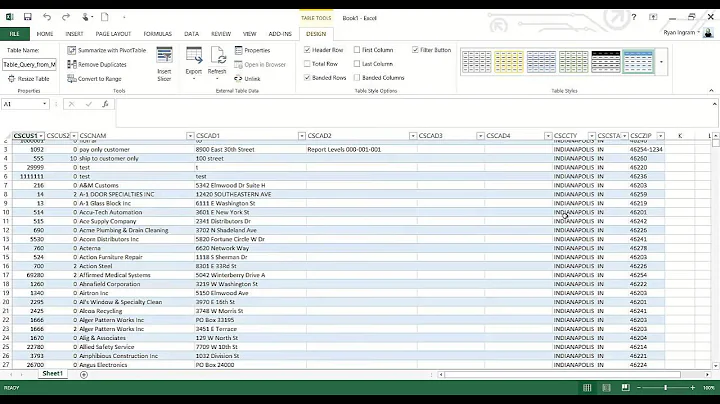The image size is (720, 404).
Task: Open CSCAD2 column filter dropdown
Action: pyautogui.click(x=413, y=136)
